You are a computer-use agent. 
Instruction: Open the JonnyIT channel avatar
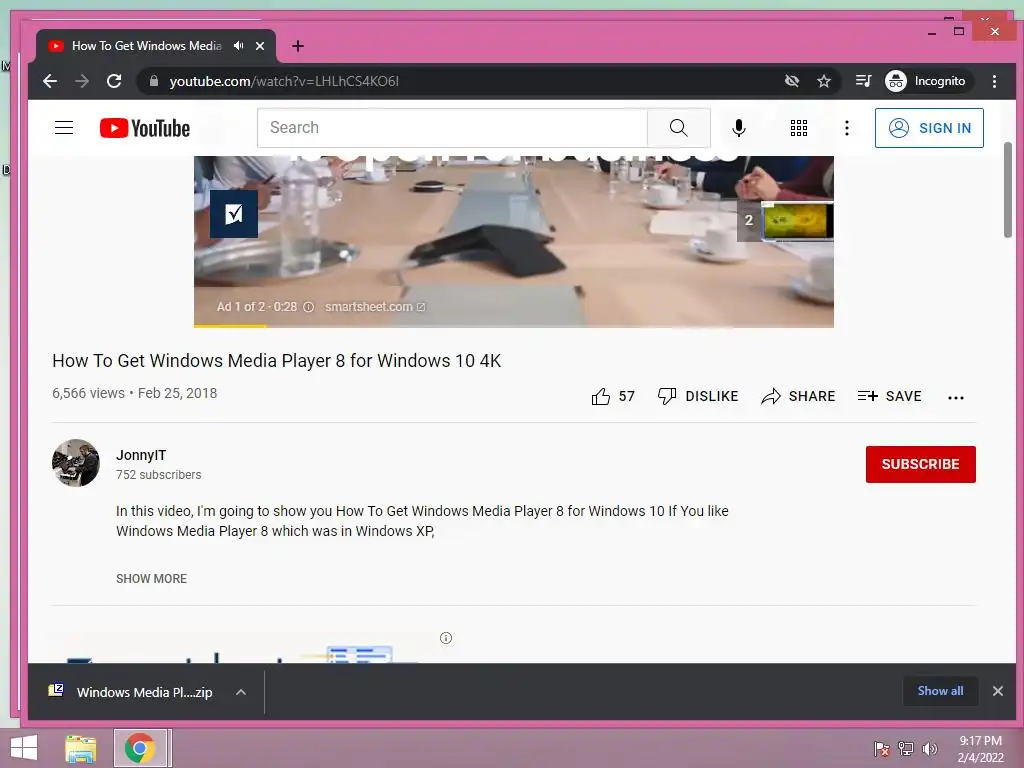pos(76,463)
